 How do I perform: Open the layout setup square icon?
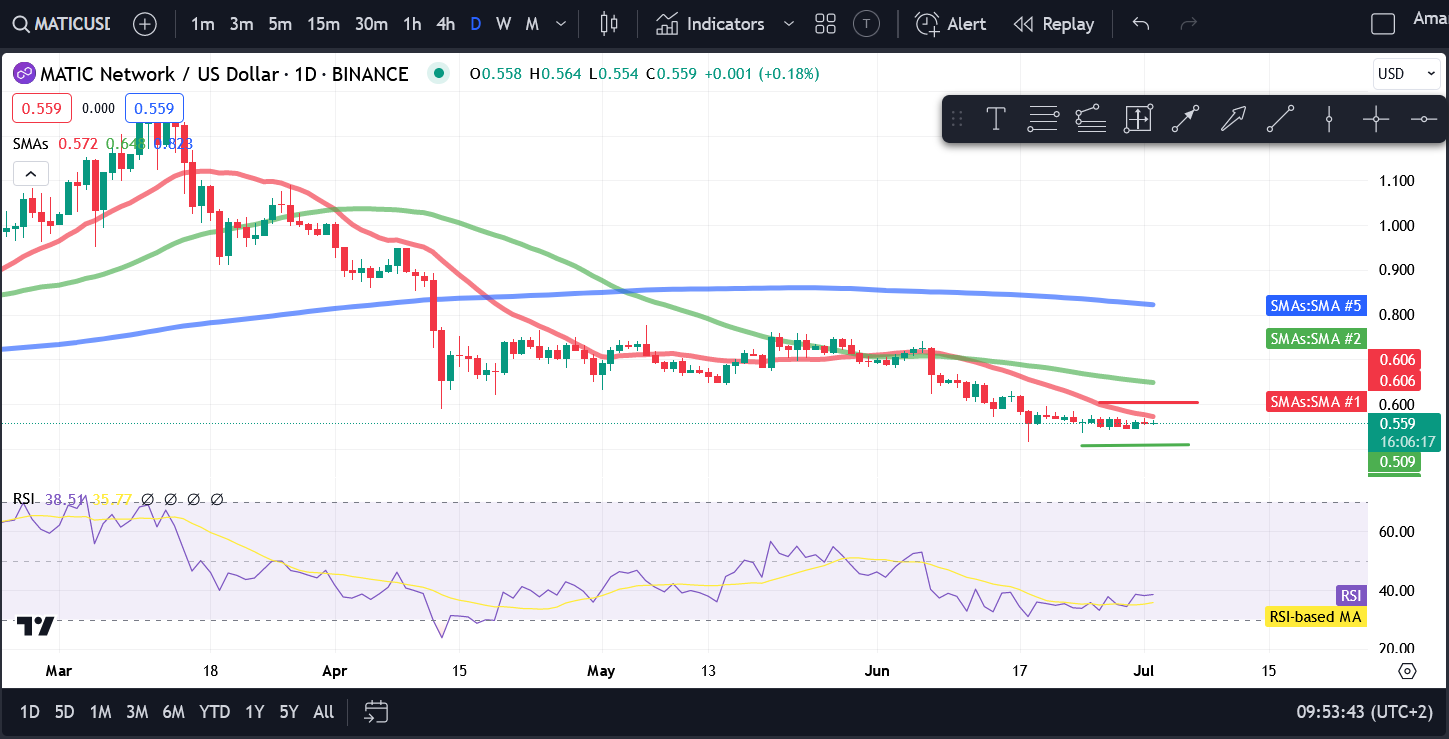click(x=1383, y=24)
